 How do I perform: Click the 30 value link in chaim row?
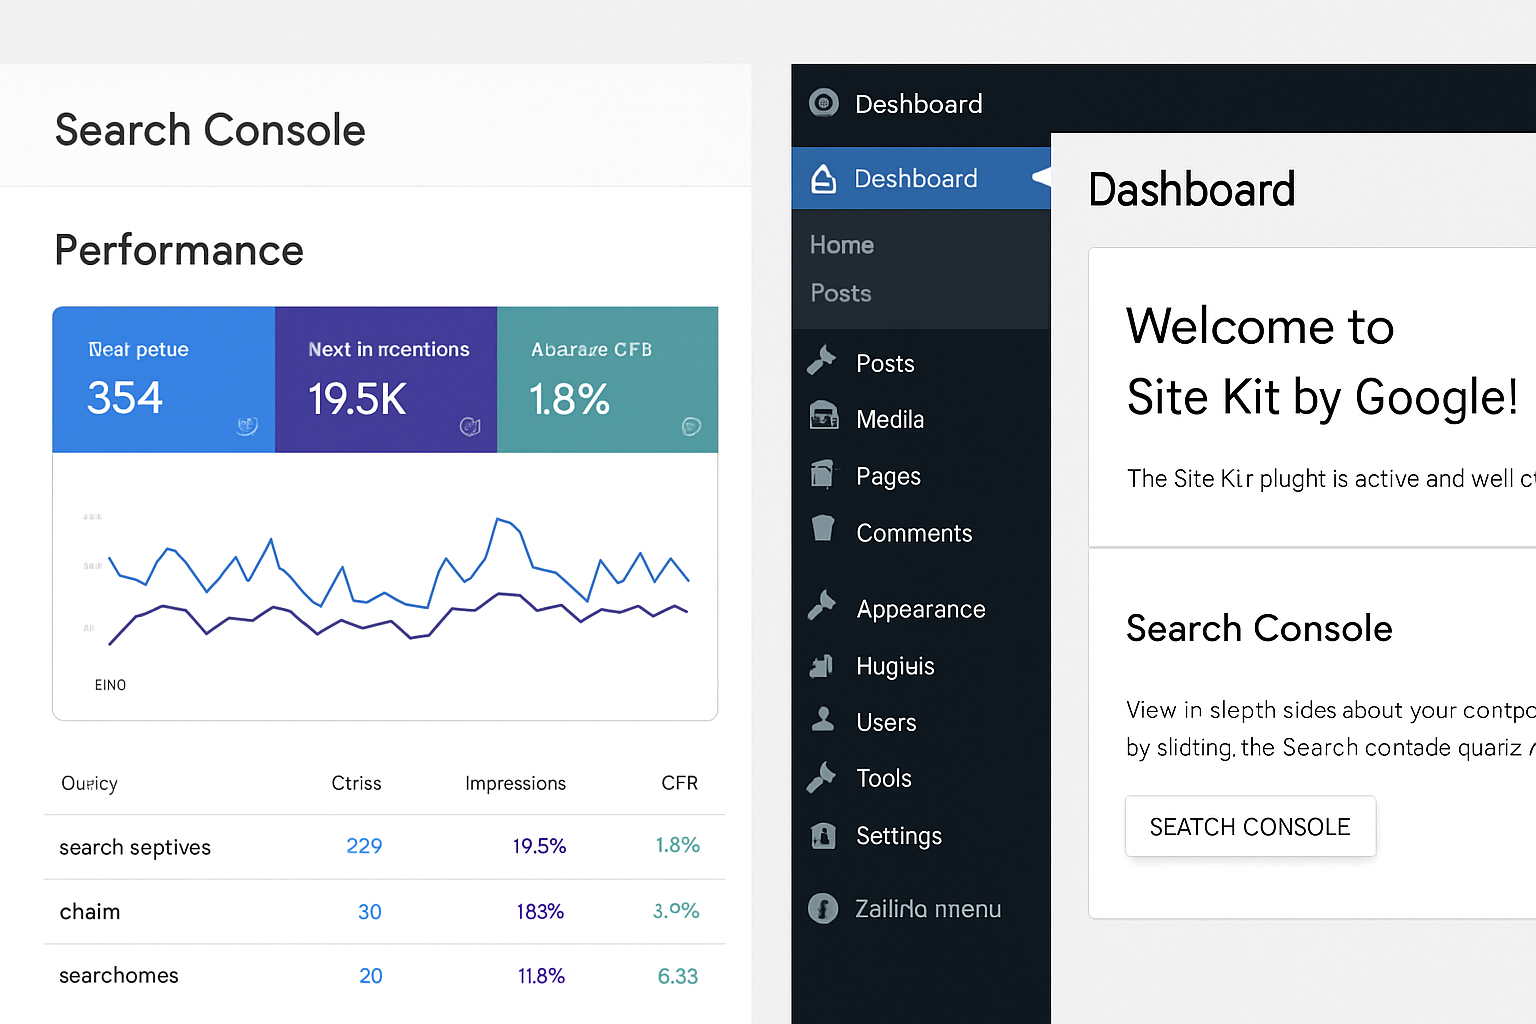369,911
